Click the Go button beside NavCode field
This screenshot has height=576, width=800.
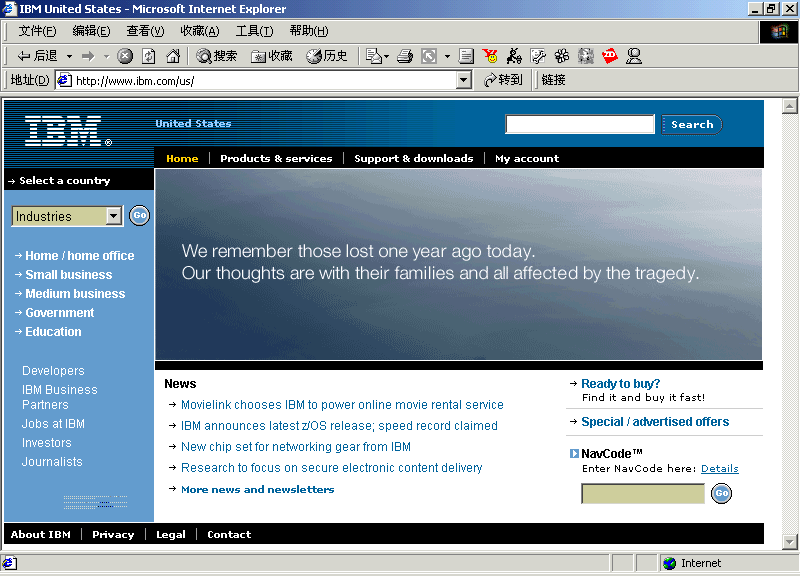[721, 493]
